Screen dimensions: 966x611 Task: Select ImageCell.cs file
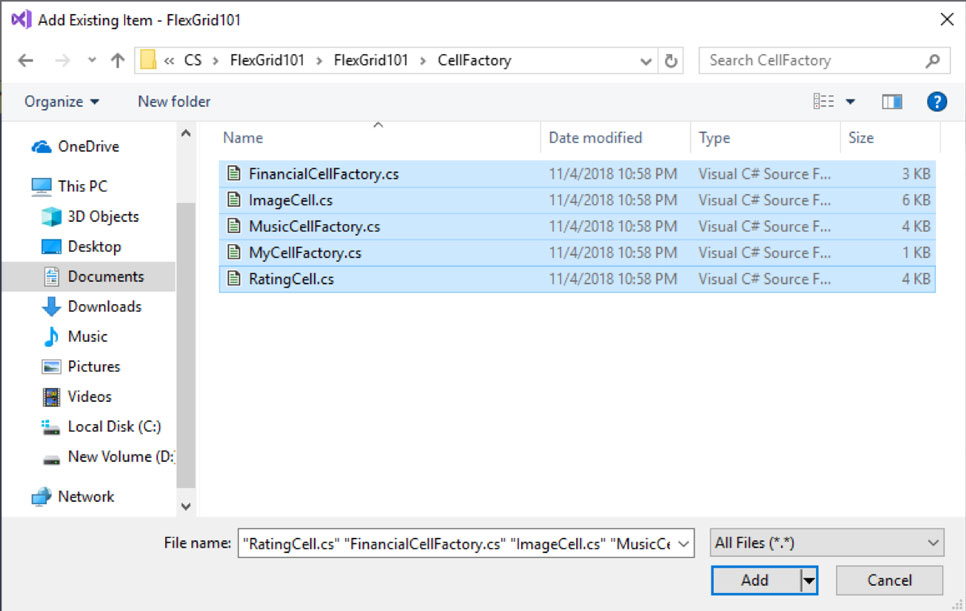(577, 200)
